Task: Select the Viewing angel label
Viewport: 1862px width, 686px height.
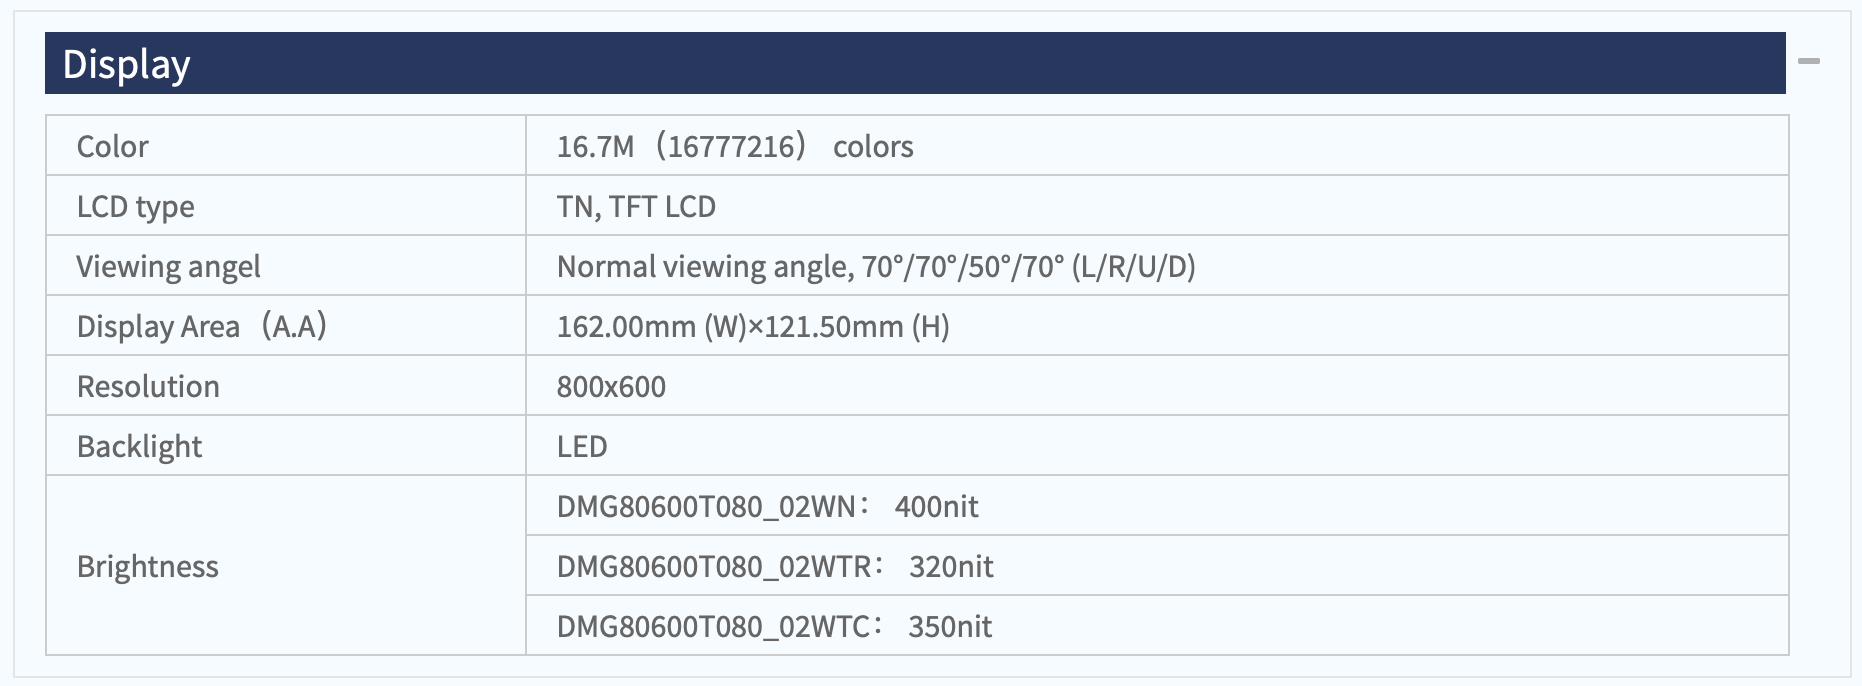Action: tap(168, 266)
